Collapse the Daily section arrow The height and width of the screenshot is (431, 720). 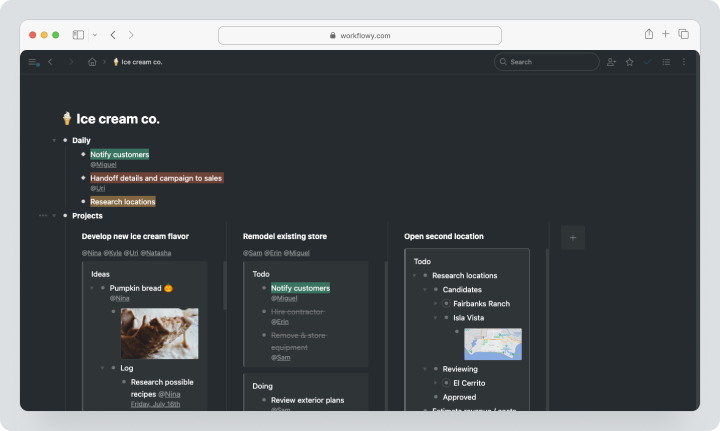(x=54, y=140)
